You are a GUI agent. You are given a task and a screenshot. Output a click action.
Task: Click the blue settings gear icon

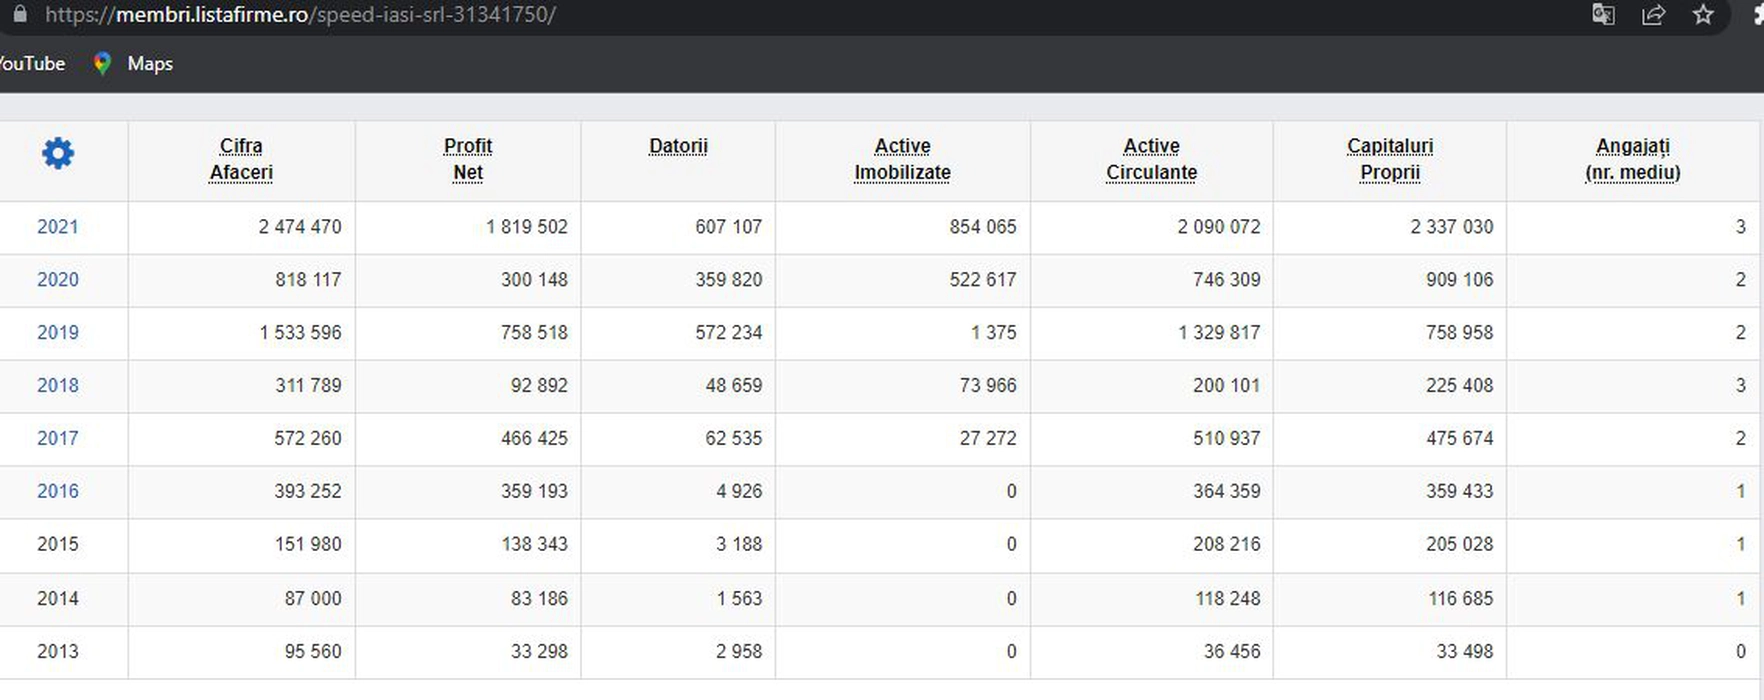(x=58, y=154)
